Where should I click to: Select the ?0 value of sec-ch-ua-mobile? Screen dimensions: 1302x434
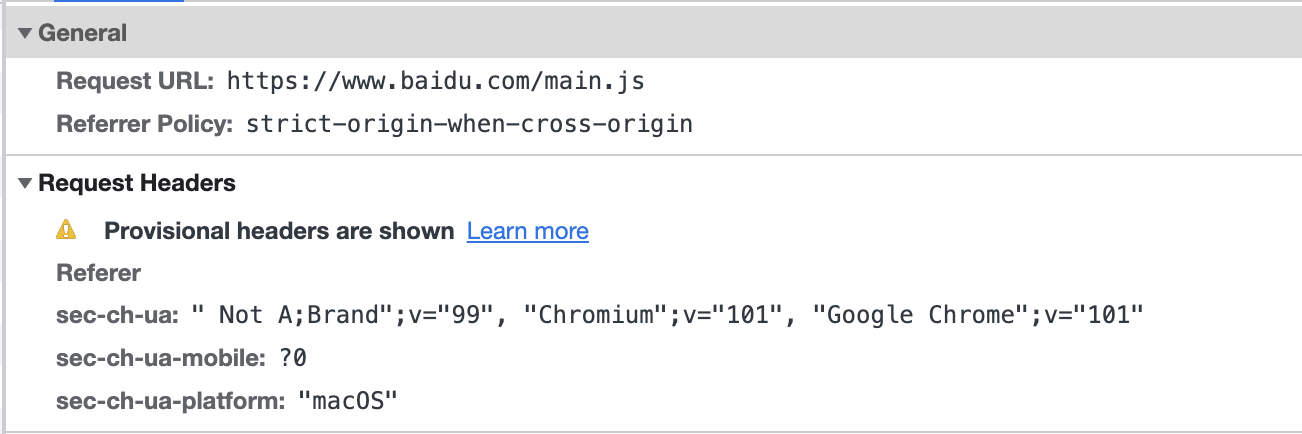293,358
